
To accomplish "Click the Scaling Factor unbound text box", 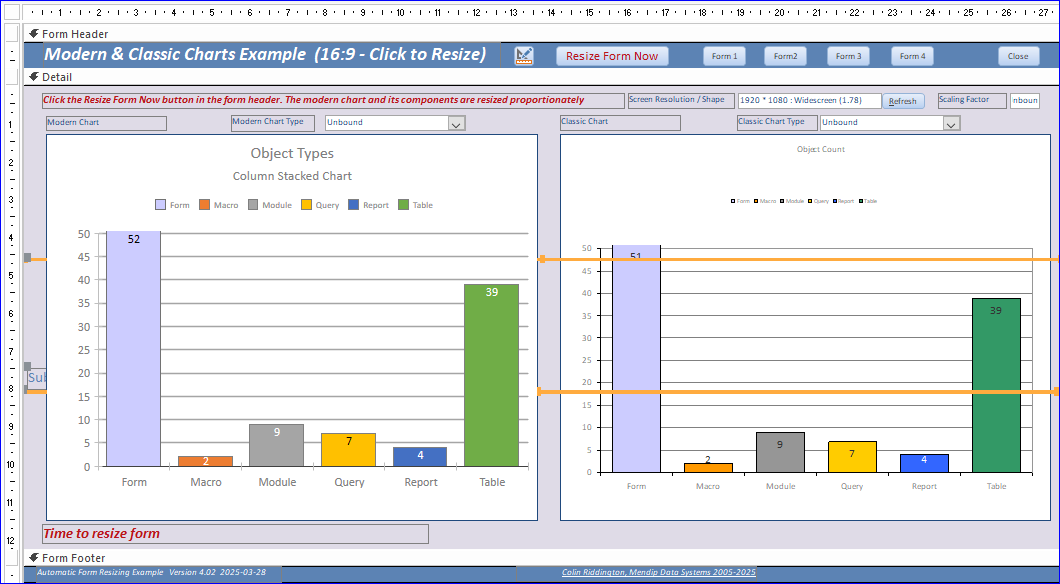I will (x=1025, y=101).
